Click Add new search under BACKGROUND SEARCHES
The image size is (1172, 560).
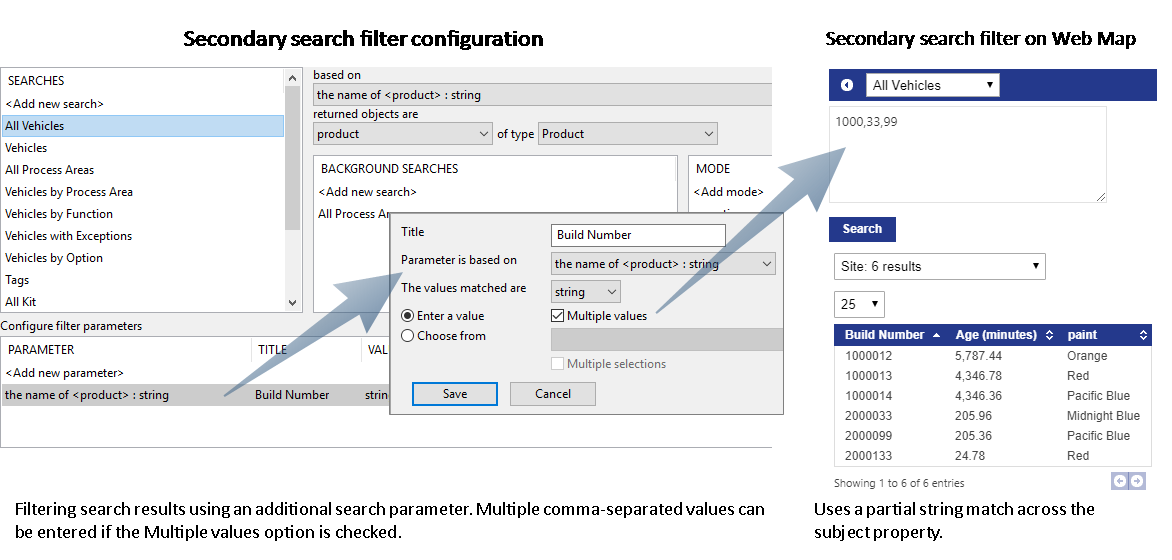coord(367,192)
